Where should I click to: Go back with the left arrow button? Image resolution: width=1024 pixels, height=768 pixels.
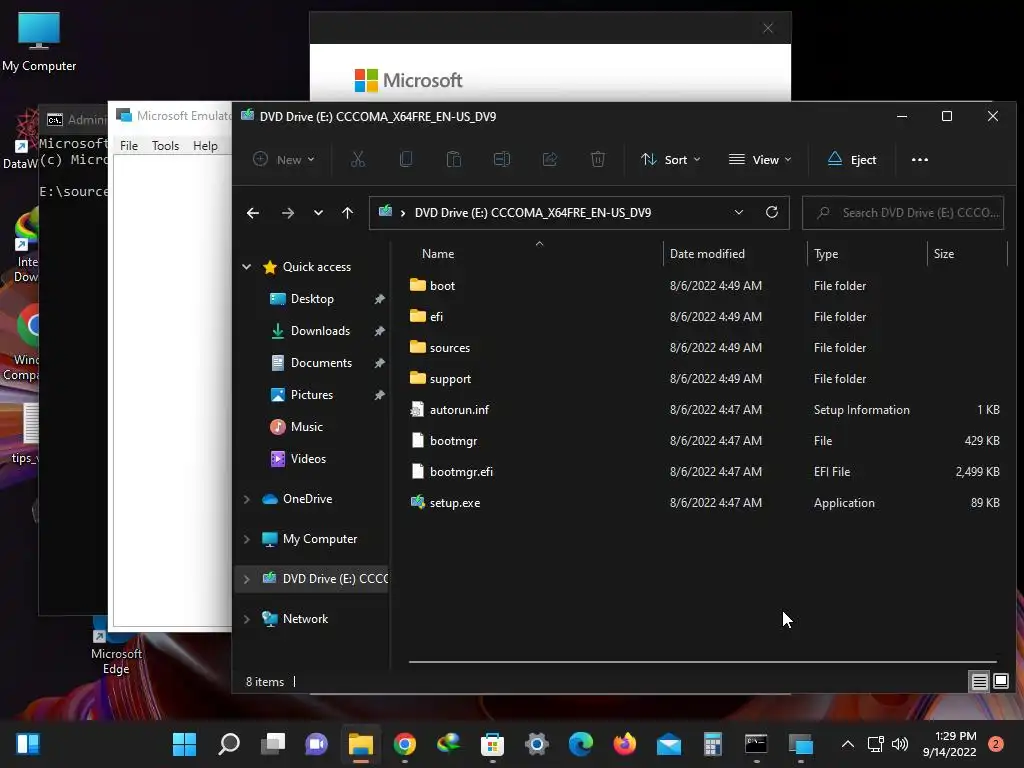[x=253, y=213]
